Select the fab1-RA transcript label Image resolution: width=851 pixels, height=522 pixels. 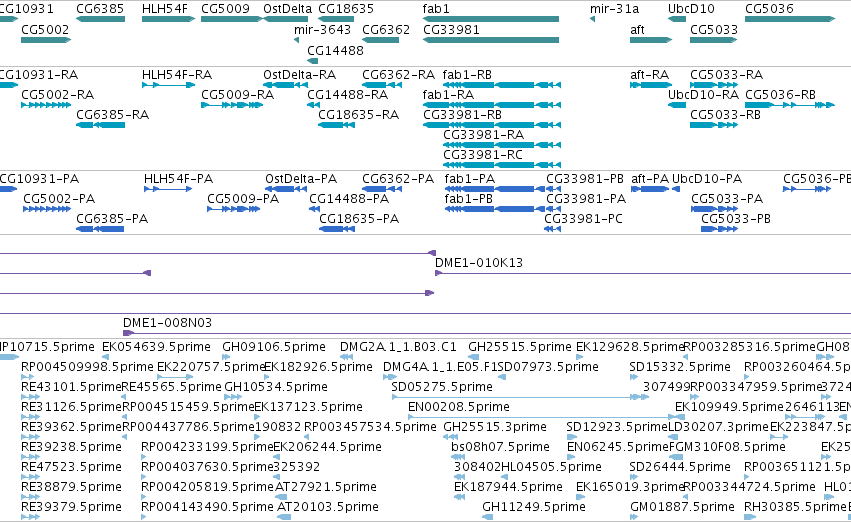coord(448,95)
